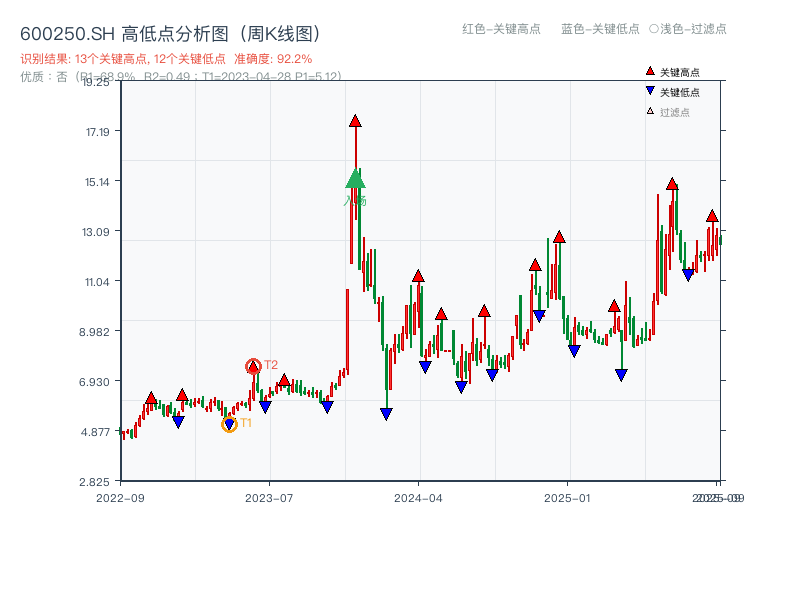Click the deepest blue triangle low near 2024-04
Image resolution: width=800 pixels, height=600 pixels.
pyautogui.click(x=386, y=412)
